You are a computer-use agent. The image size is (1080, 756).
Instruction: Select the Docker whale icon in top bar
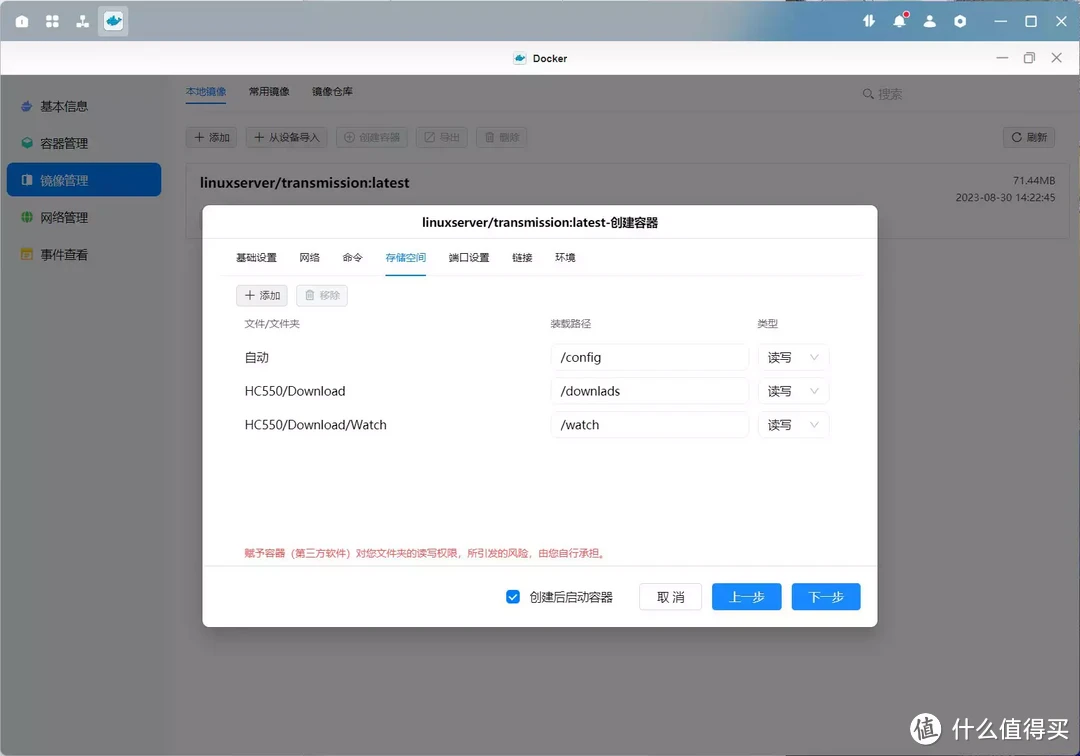click(x=113, y=21)
